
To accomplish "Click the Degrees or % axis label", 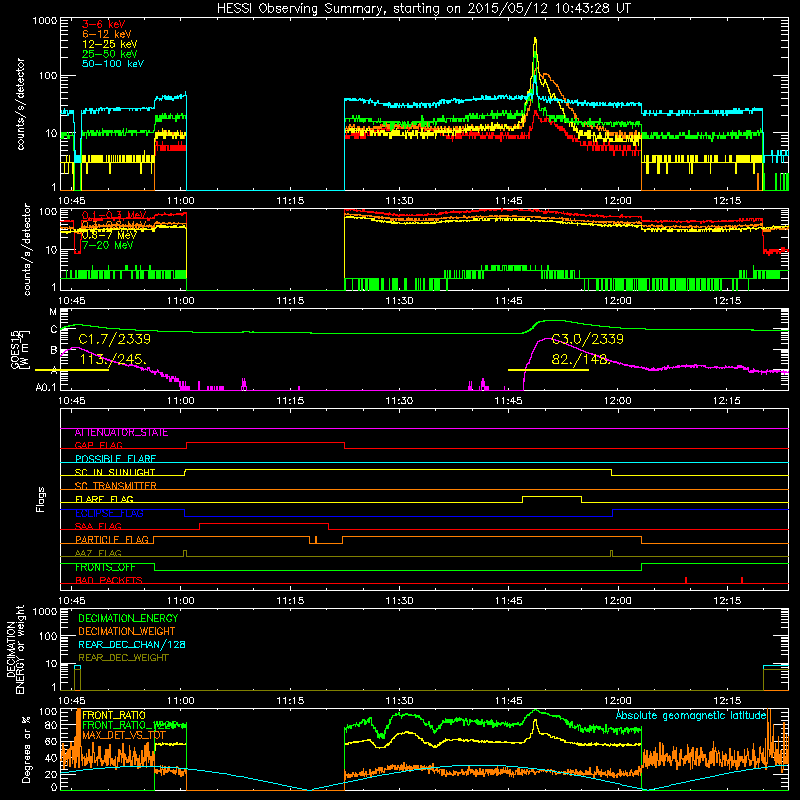I will (26, 749).
